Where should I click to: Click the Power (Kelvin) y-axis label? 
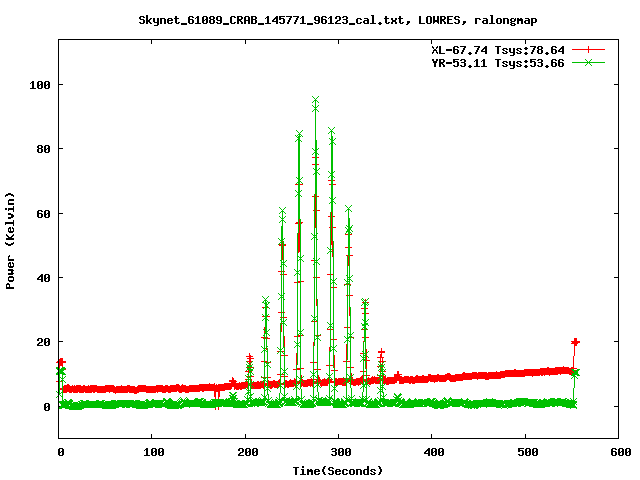pyautogui.click(x=11, y=240)
